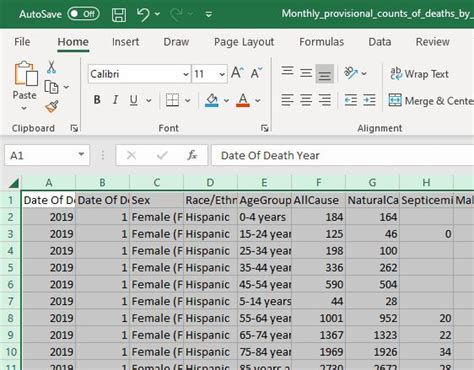Click the Undo arrow icon
The height and width of the screenshot is (370, 474).
click(143, 14)
